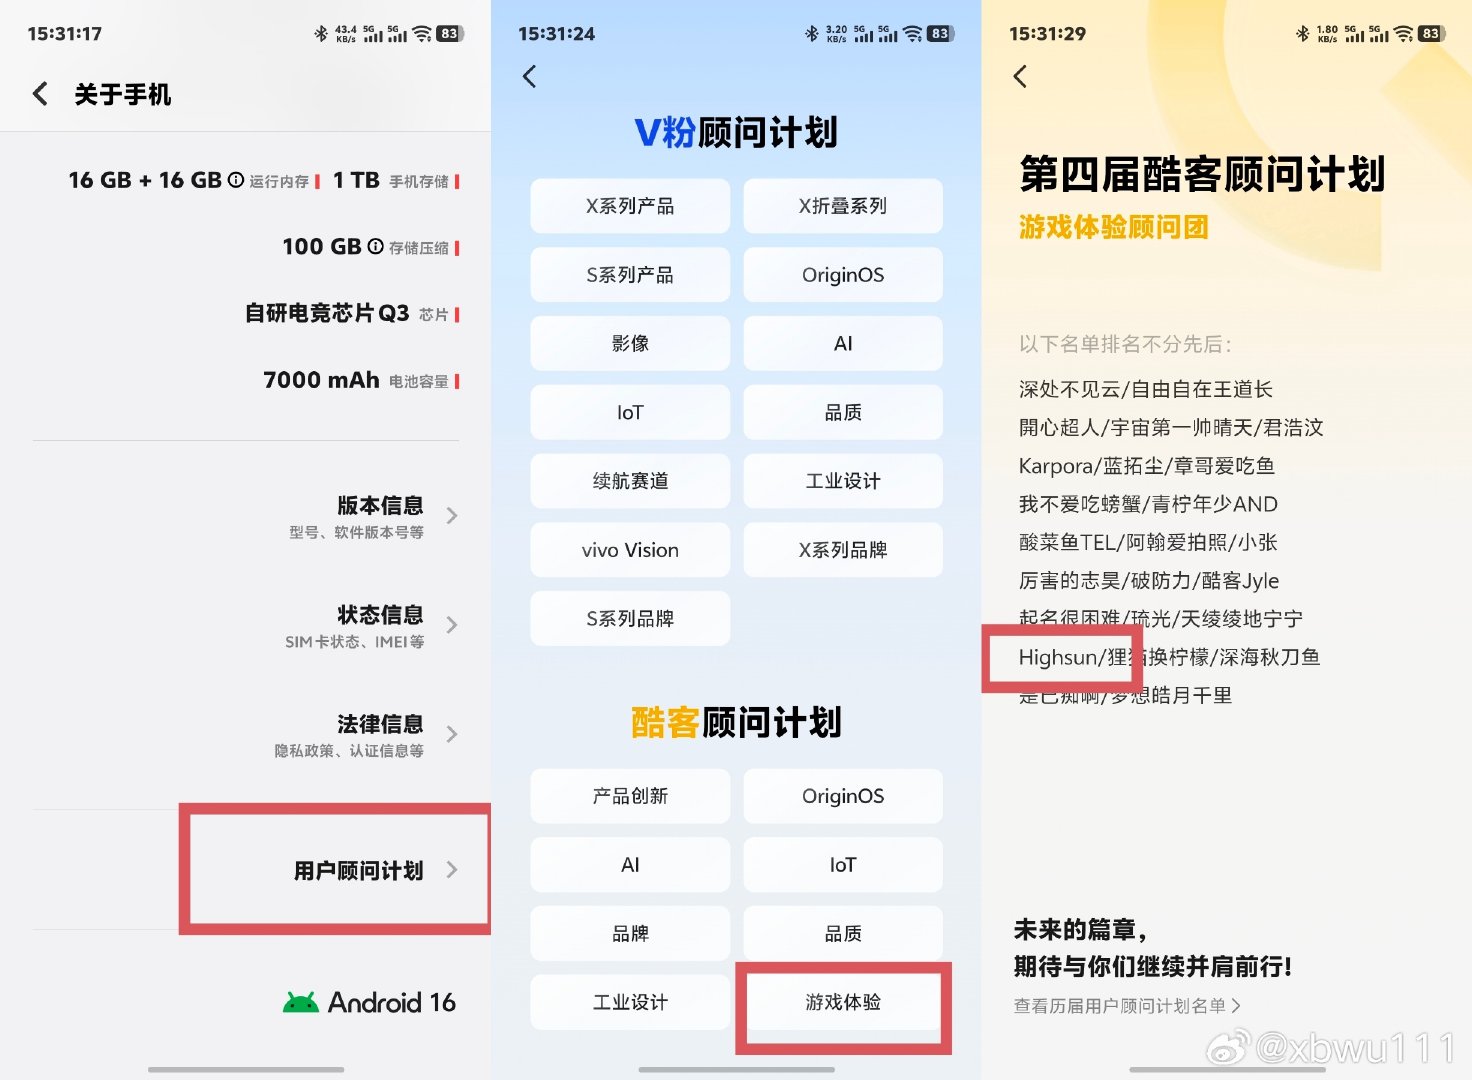Select 影像 button

630,344
